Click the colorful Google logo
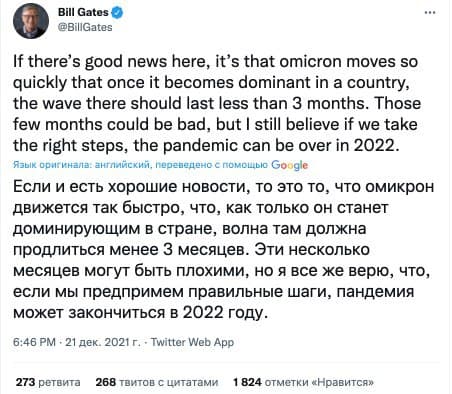Screen dimensions: 452x394 pos(289,165)
